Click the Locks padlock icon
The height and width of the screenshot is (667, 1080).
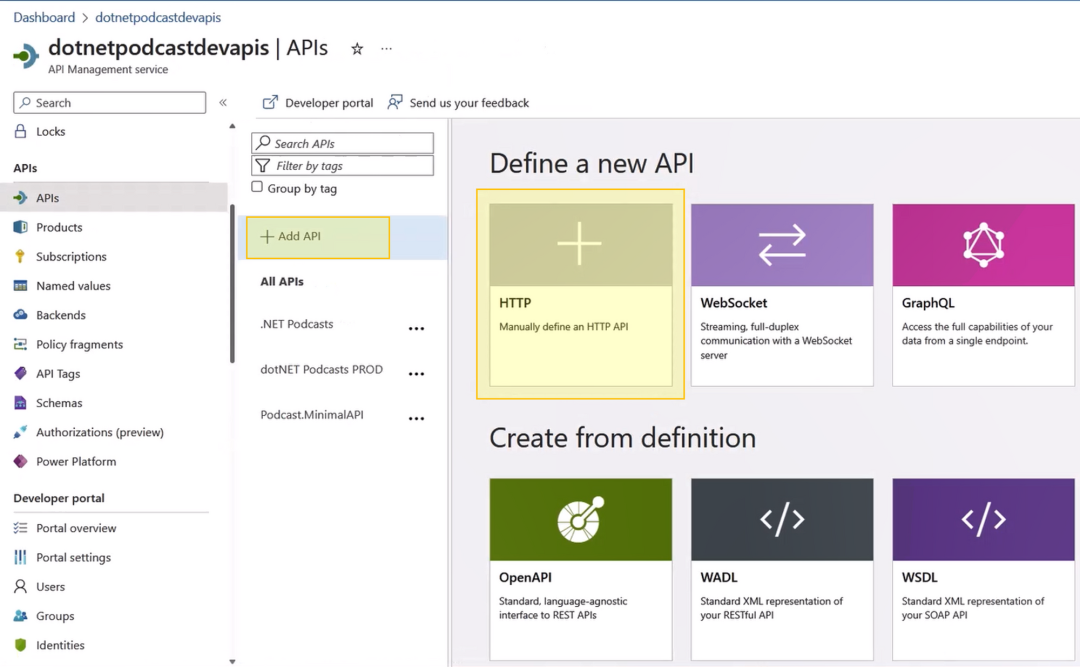pyautogui.click(x=21, y=132)
